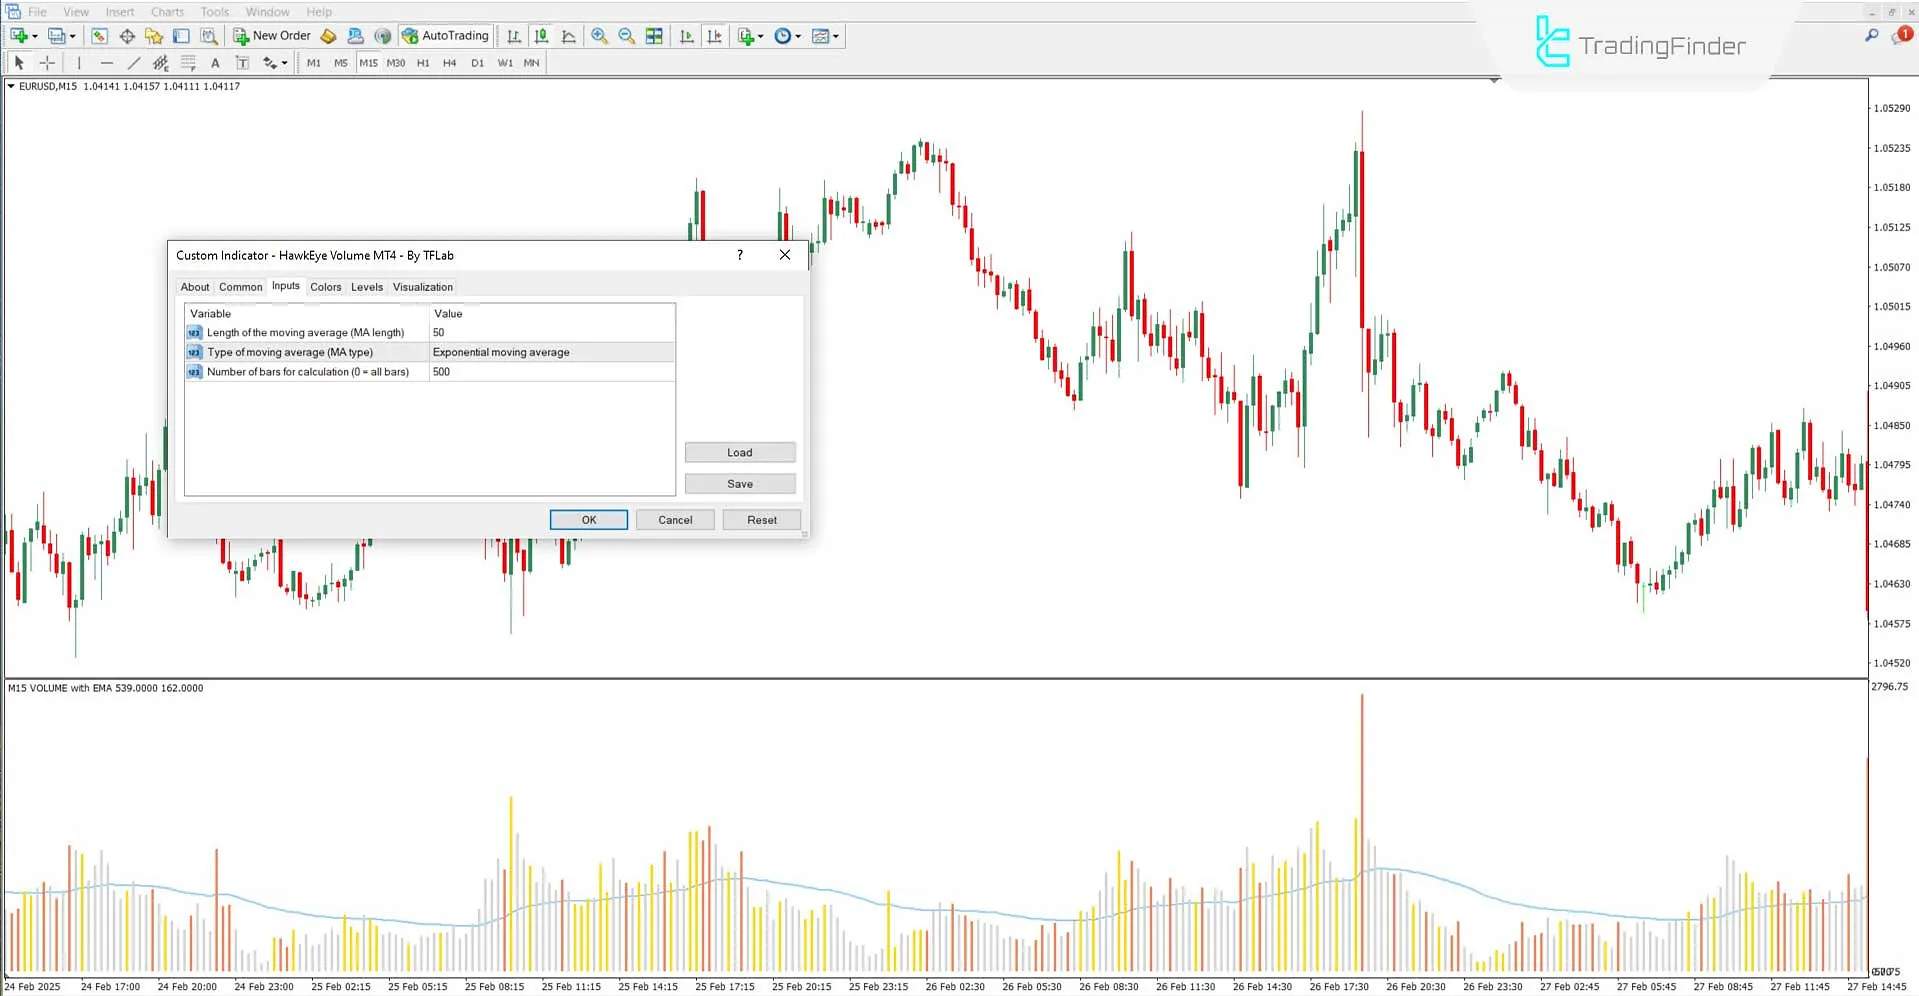Insert a Horizontal Line on the chart
The width and height of the screenshot is (1919, 996).
click(x=107, y=62)
